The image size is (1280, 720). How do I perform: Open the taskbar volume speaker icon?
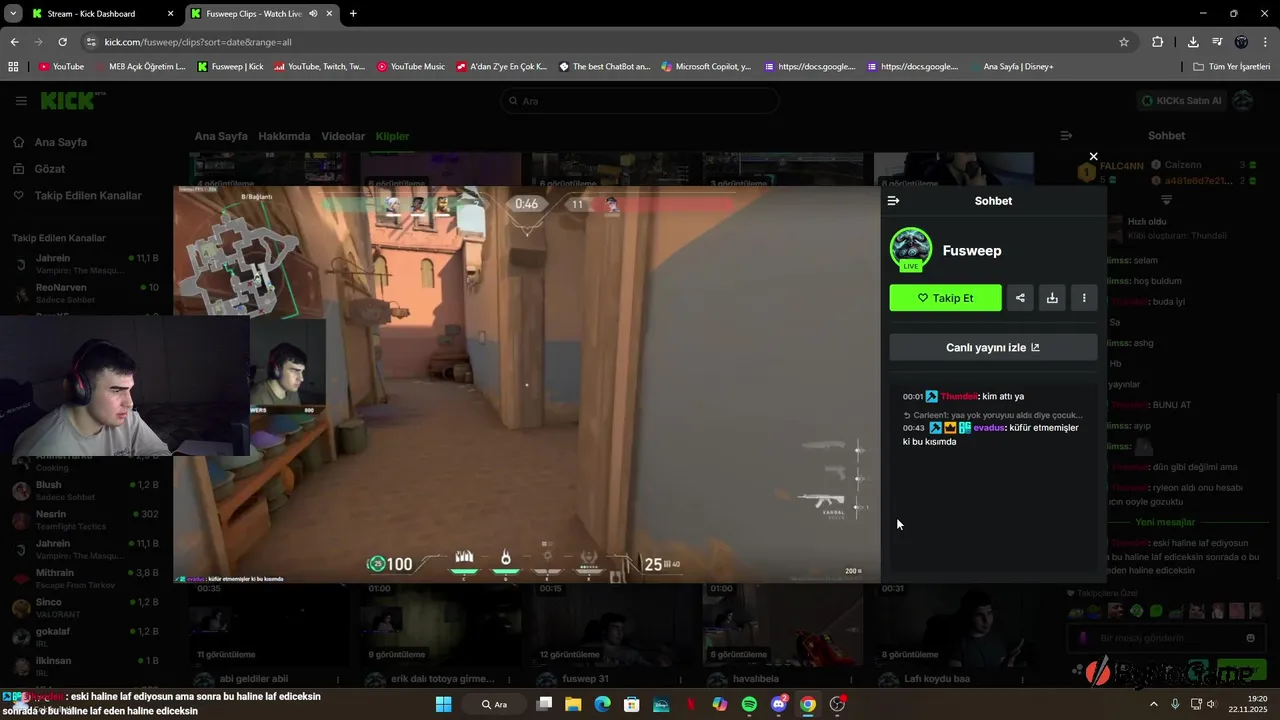[x=1211, y=704]
